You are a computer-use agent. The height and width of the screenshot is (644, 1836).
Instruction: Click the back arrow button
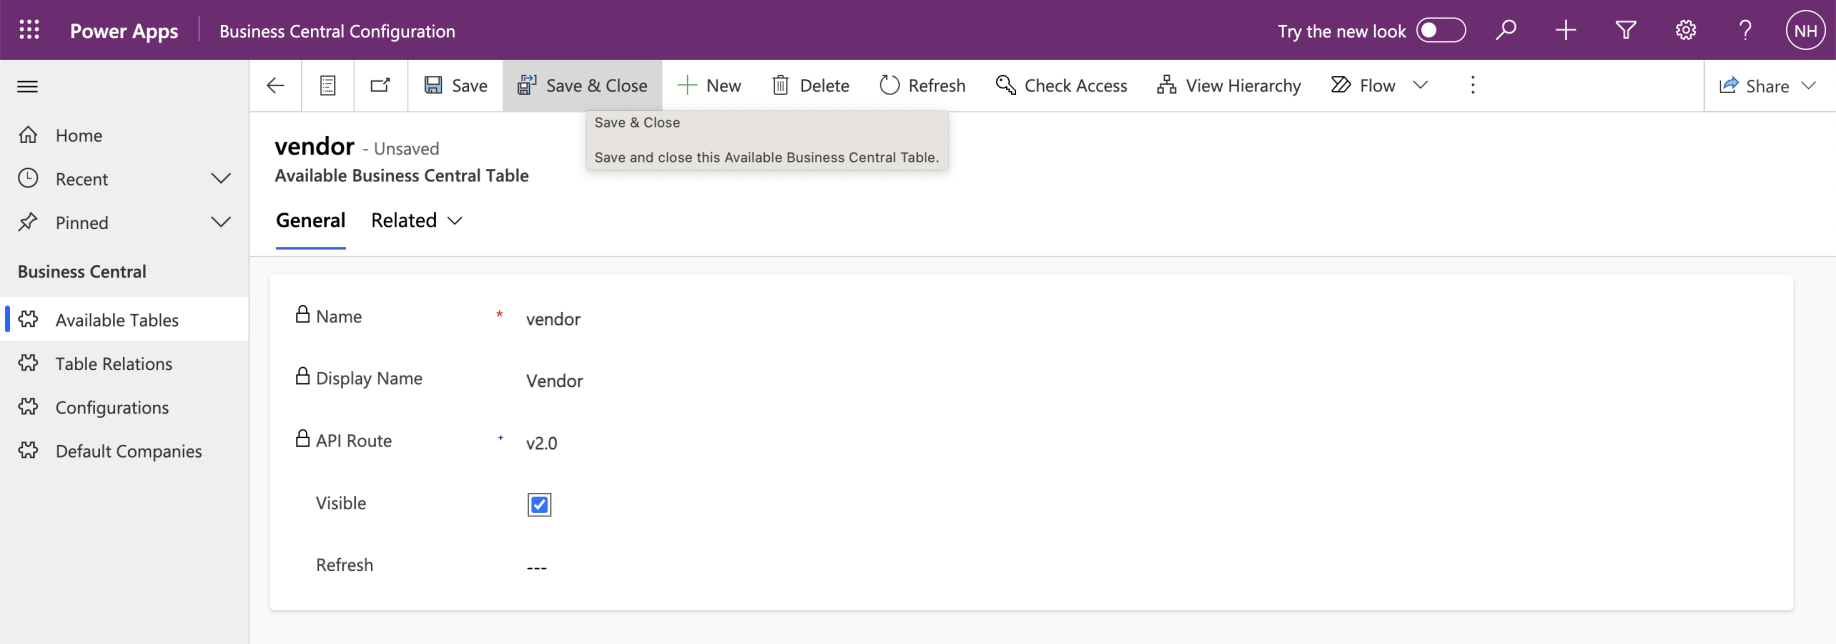click(x=276, y=86)
